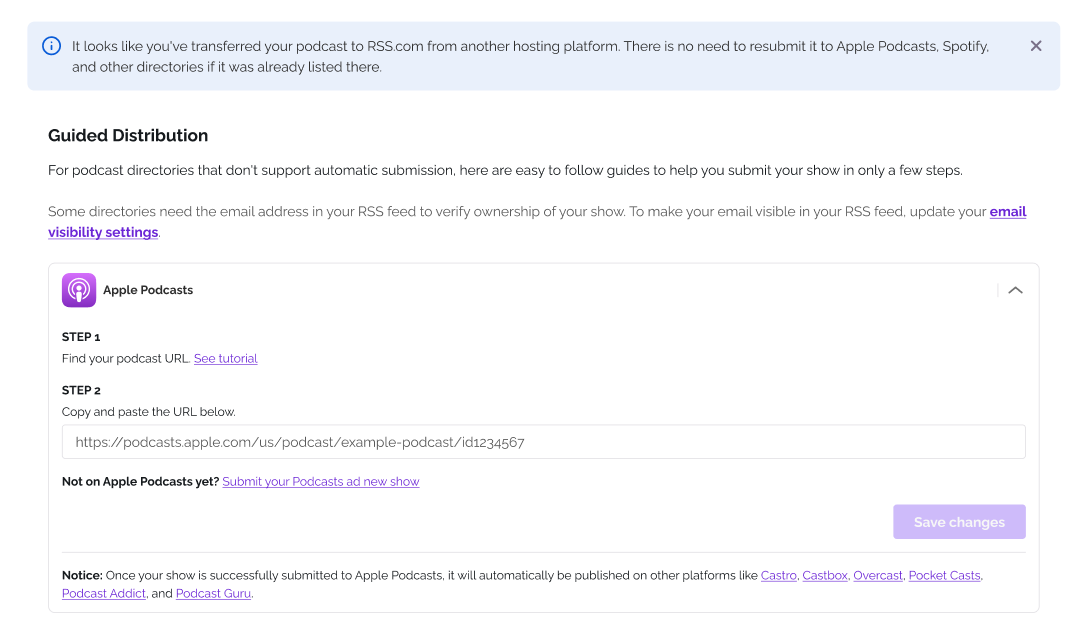Collapse the Apple Podcasts section chevron
Image resolution: width=1085 pixels, height=622 pixels.
1015,290
